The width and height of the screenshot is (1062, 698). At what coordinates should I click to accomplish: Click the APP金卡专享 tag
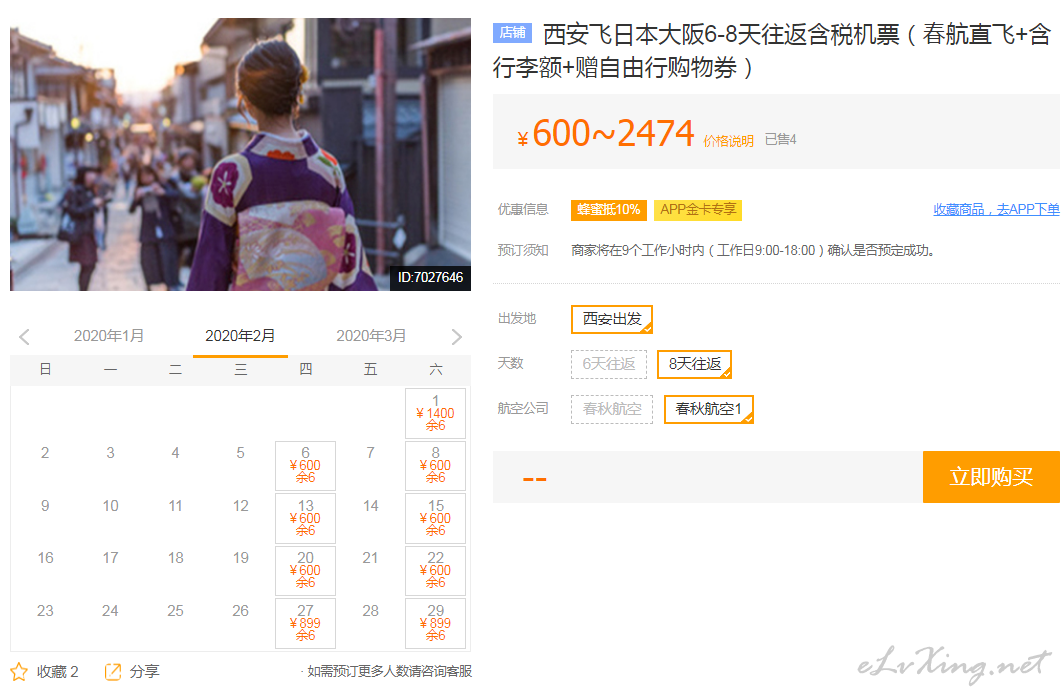point(698,210)
